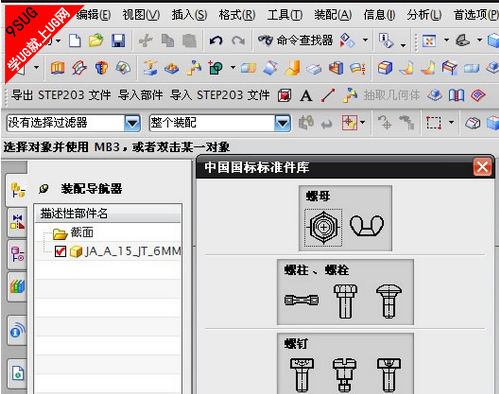Select the first screw thumbnail under 螺钉
The image size is (499, 394).
click(302, 375)
